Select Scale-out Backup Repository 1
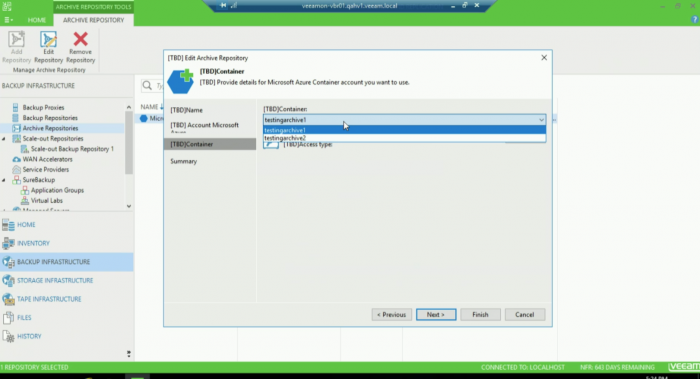 (x=72, y=149)
